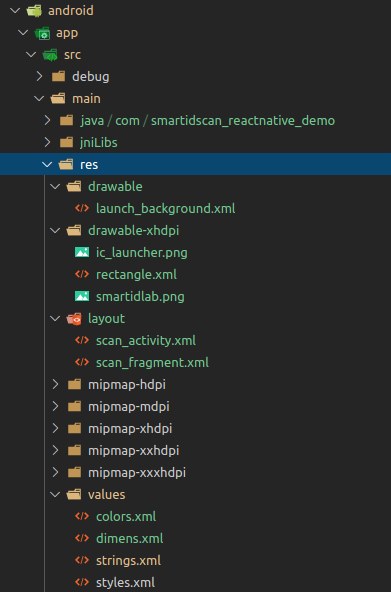Click the mipmap-xxxhdpi folder icon

75,472
